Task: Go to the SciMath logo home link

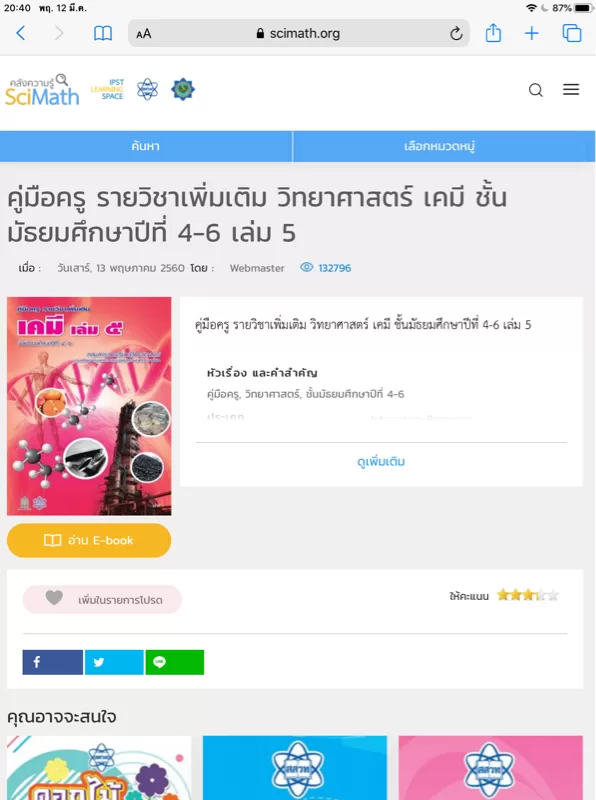Action: point(42,90)
